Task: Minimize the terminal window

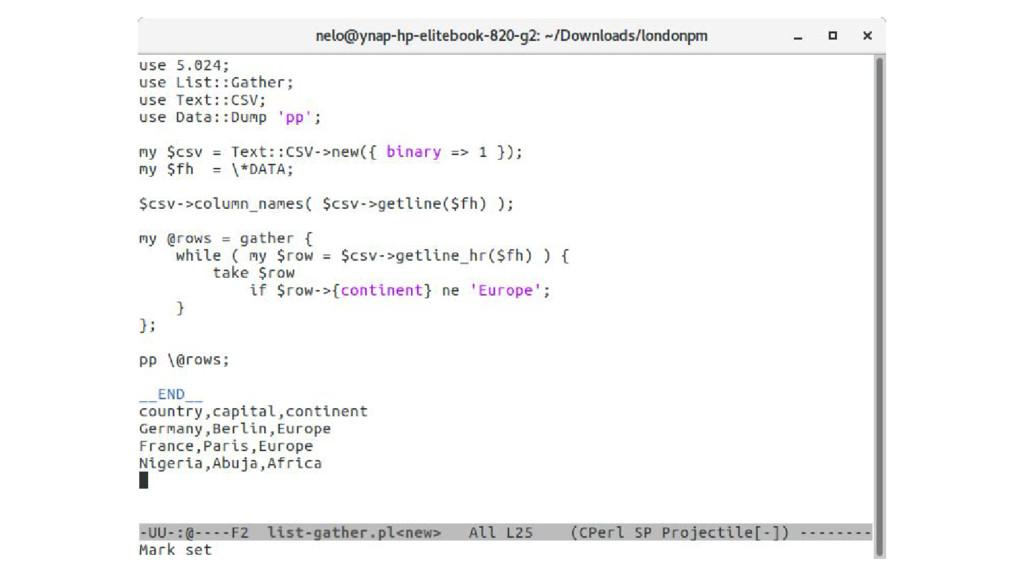Action: [797, 37]
